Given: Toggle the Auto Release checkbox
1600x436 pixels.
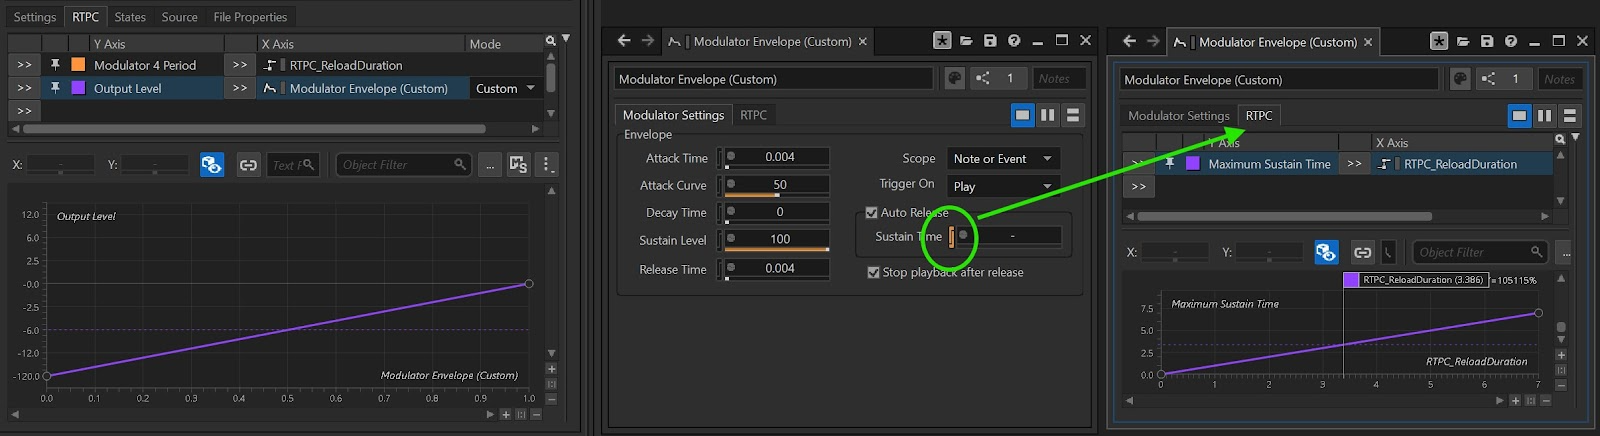Looking at the screenshot, I should click(872, 213).
